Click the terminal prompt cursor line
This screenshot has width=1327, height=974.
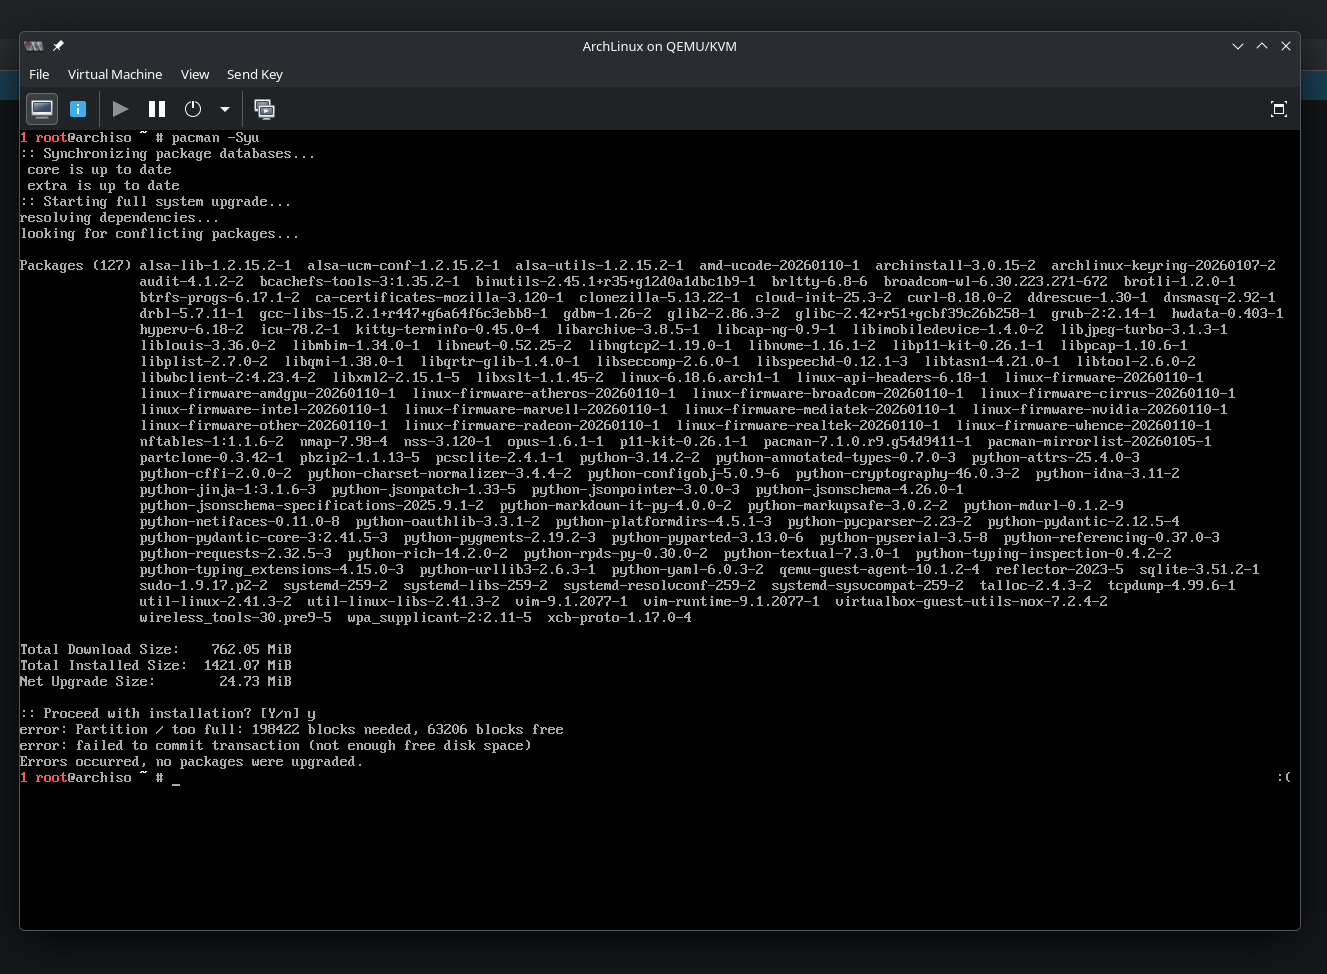coord(176,778)
